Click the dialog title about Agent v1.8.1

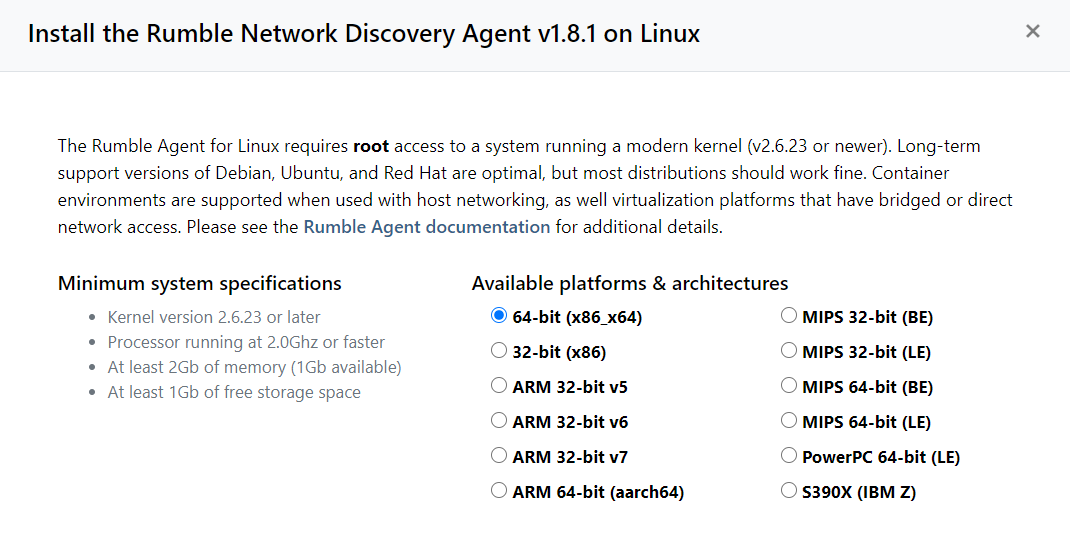(364, 33)
